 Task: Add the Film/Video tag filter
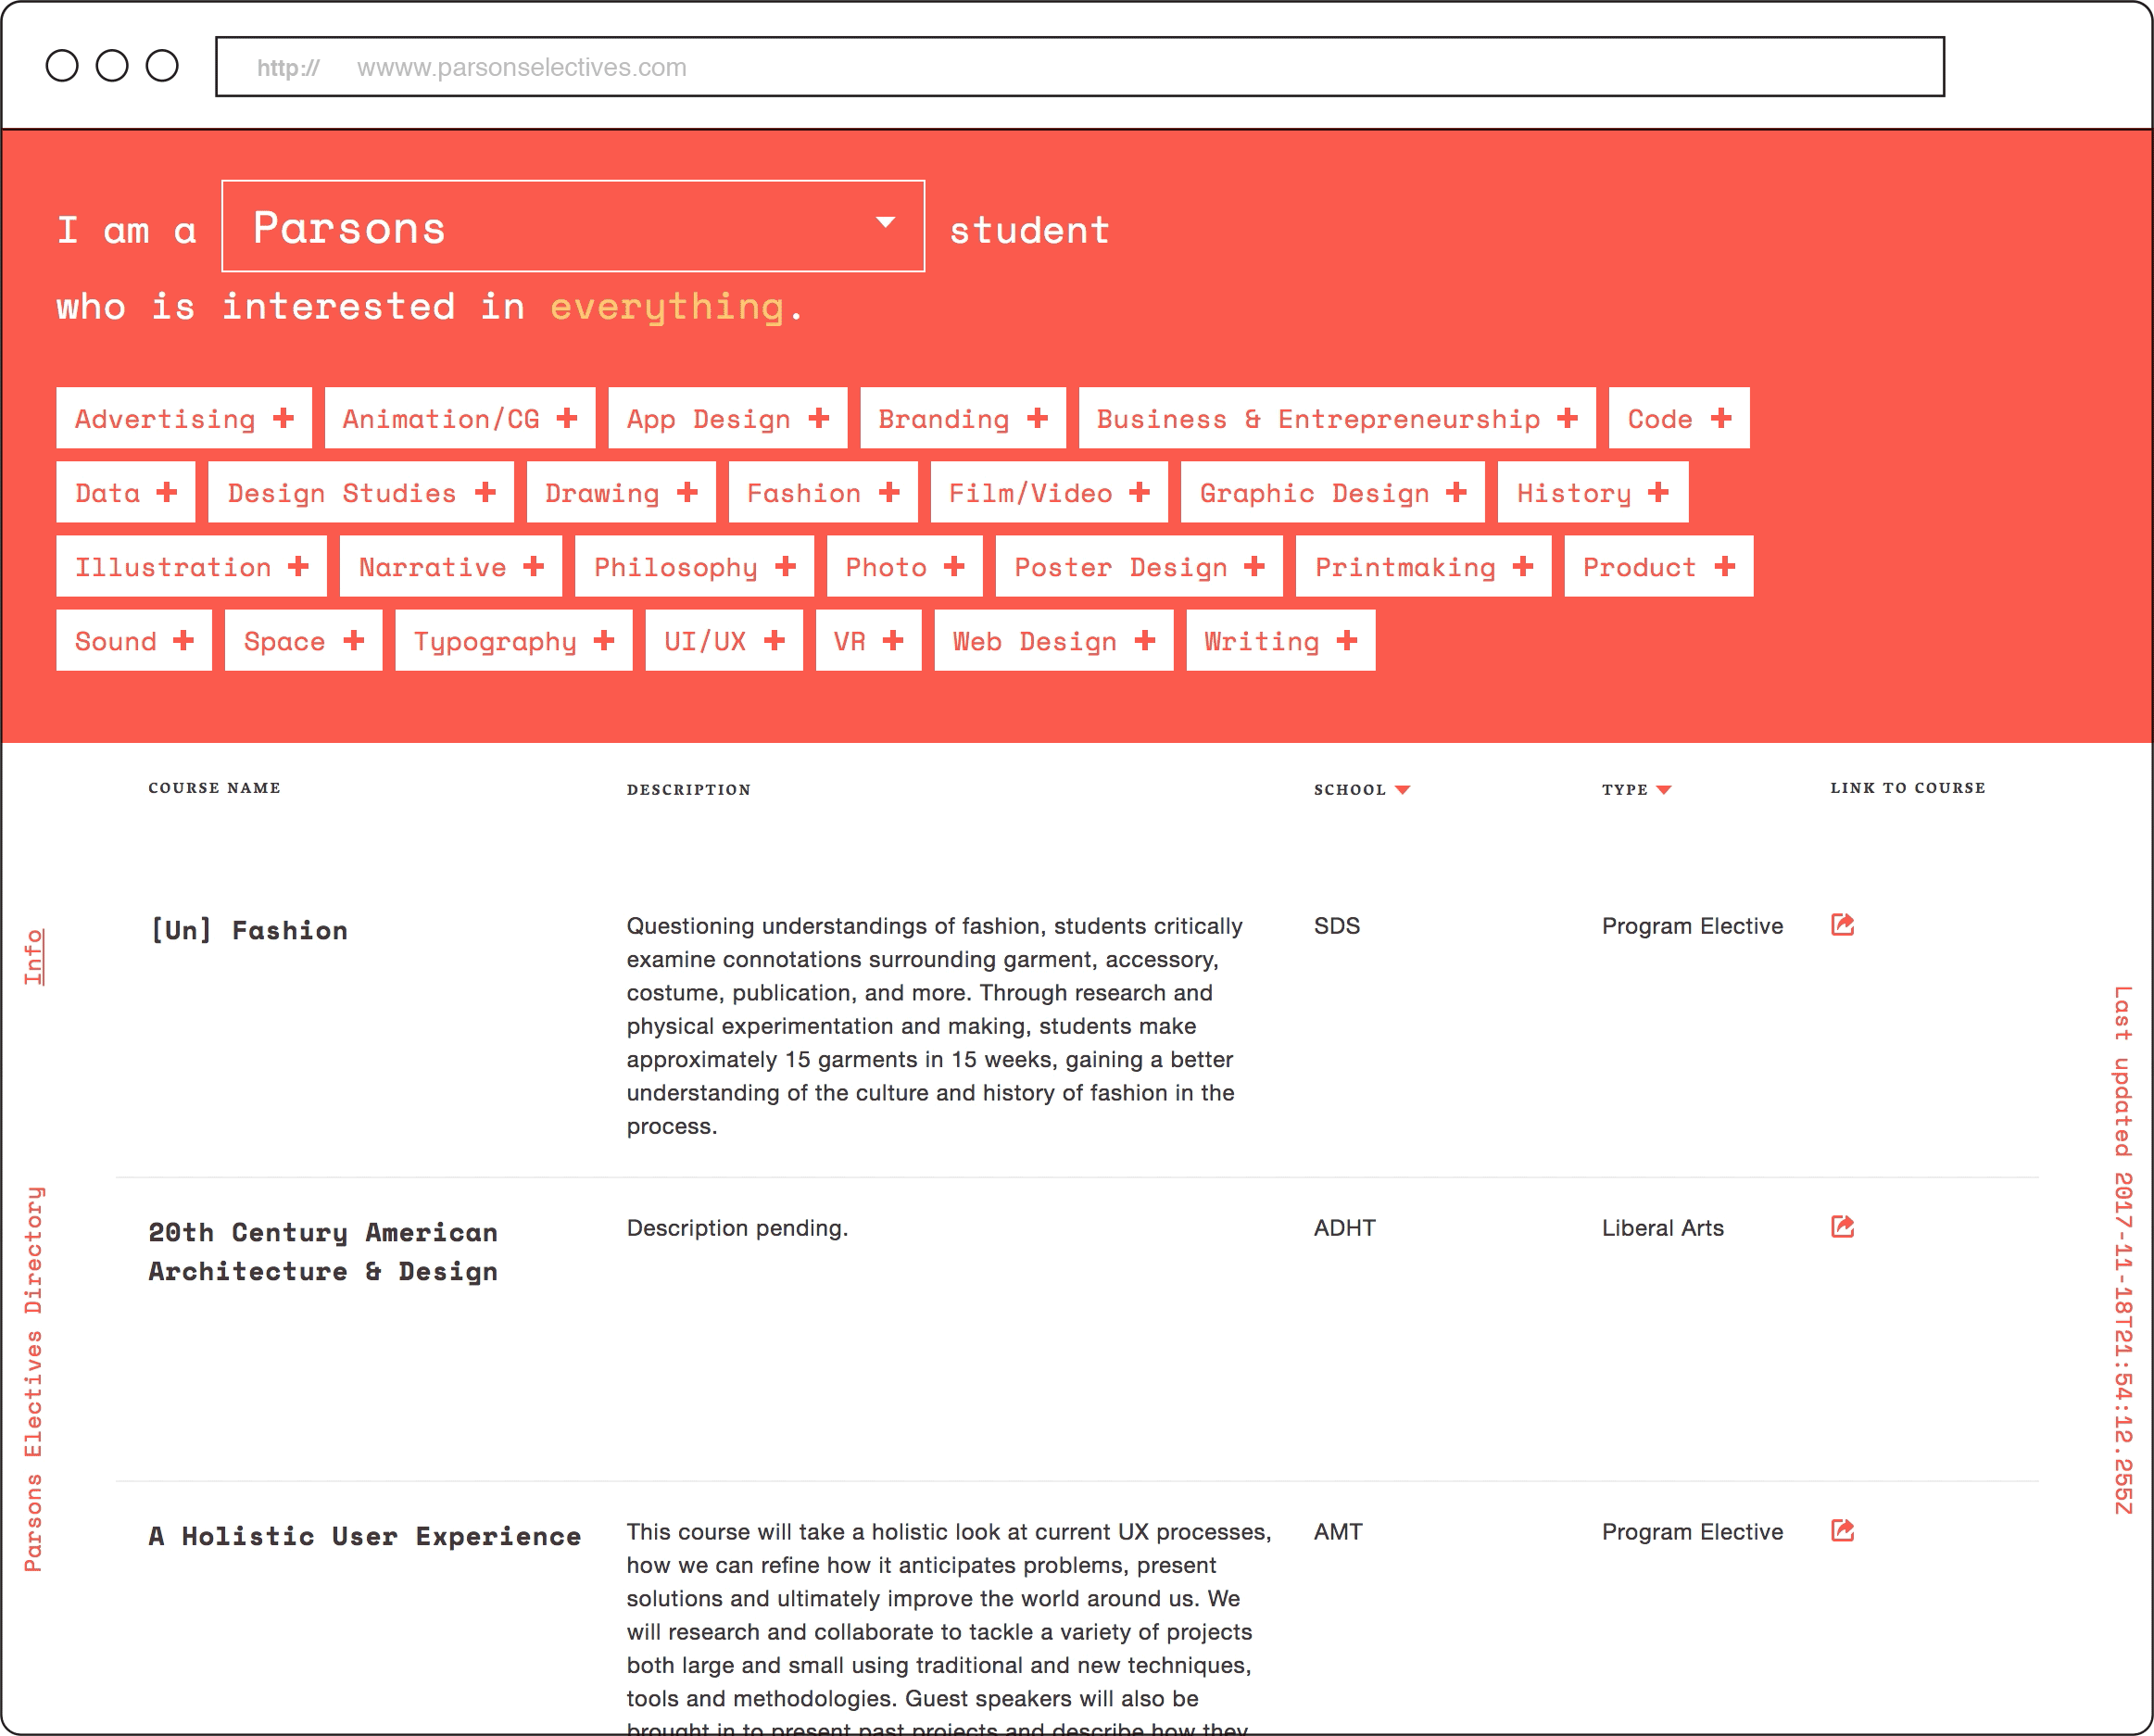(x=1049, y=492)
